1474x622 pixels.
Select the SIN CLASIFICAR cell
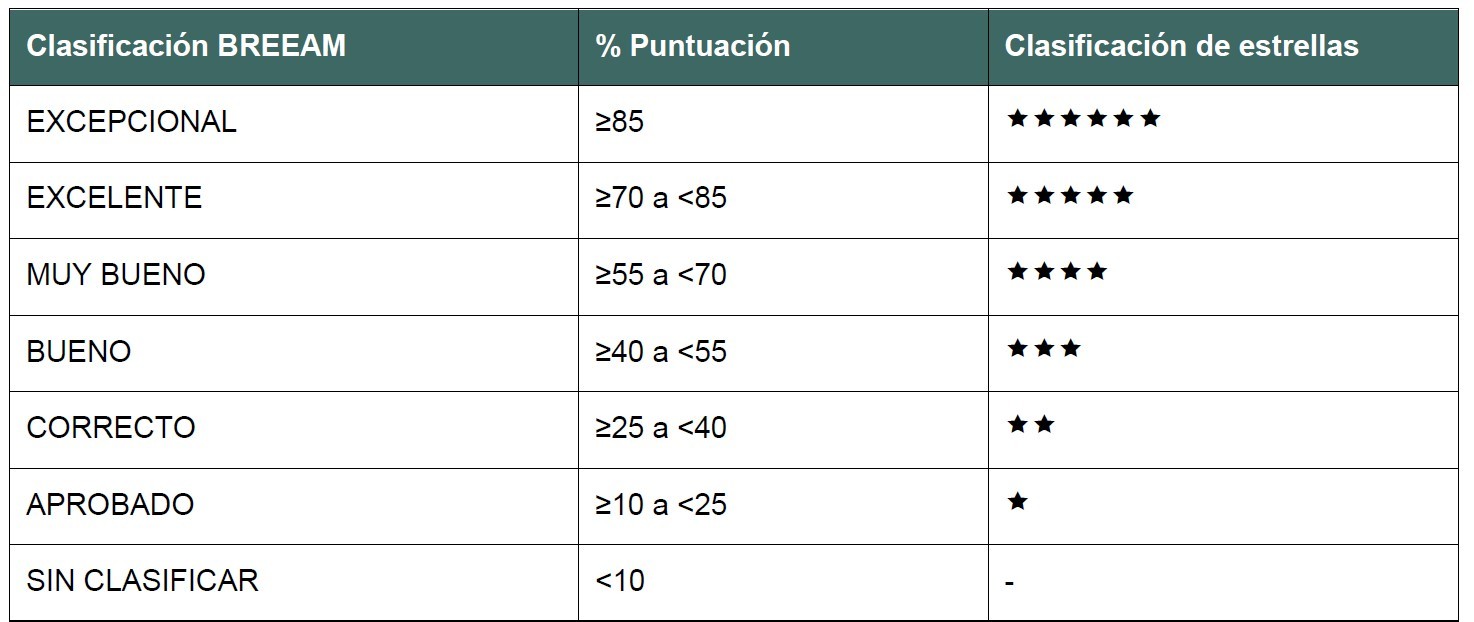point(294,582)
